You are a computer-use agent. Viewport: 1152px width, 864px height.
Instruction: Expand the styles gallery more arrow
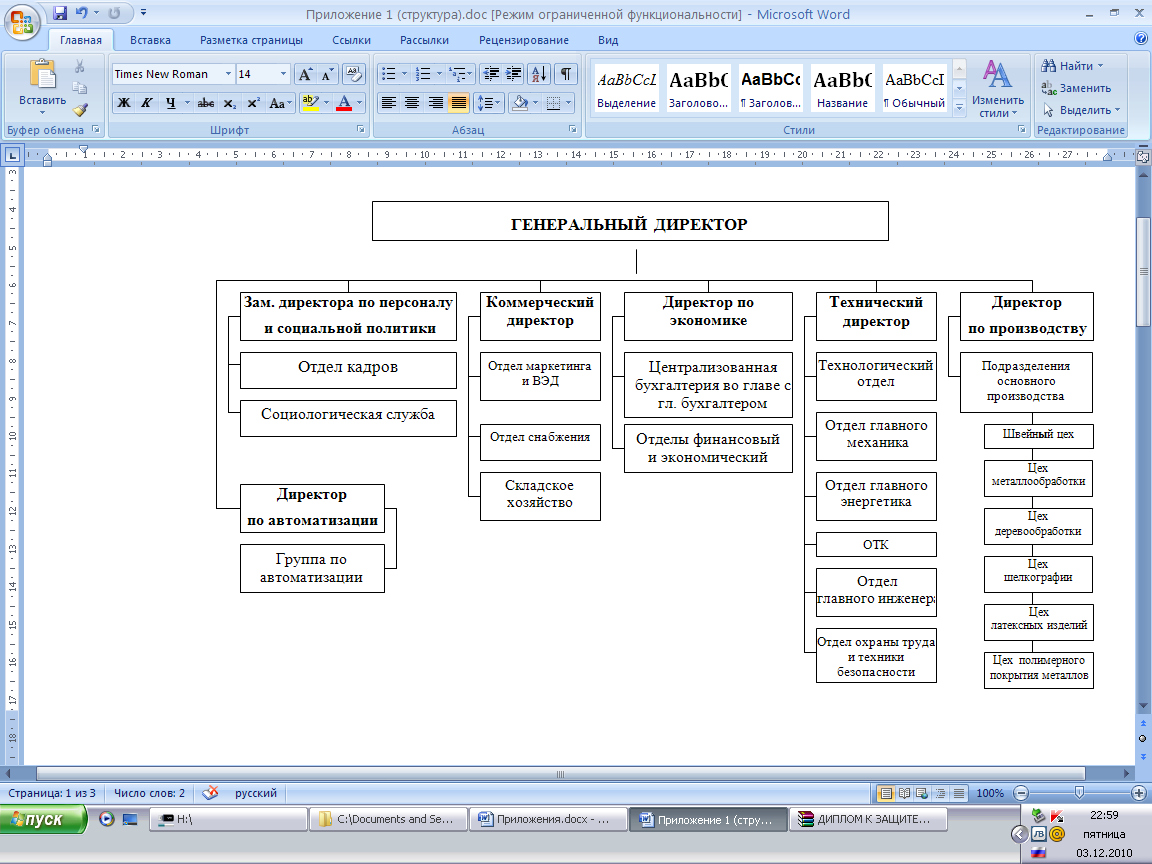coord(960,106)
